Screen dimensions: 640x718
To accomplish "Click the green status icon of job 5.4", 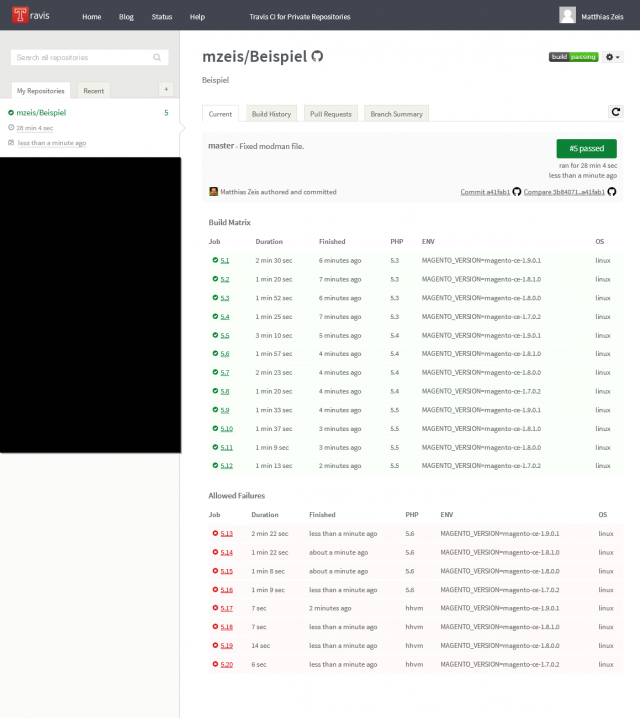I will tap(215, 316).
